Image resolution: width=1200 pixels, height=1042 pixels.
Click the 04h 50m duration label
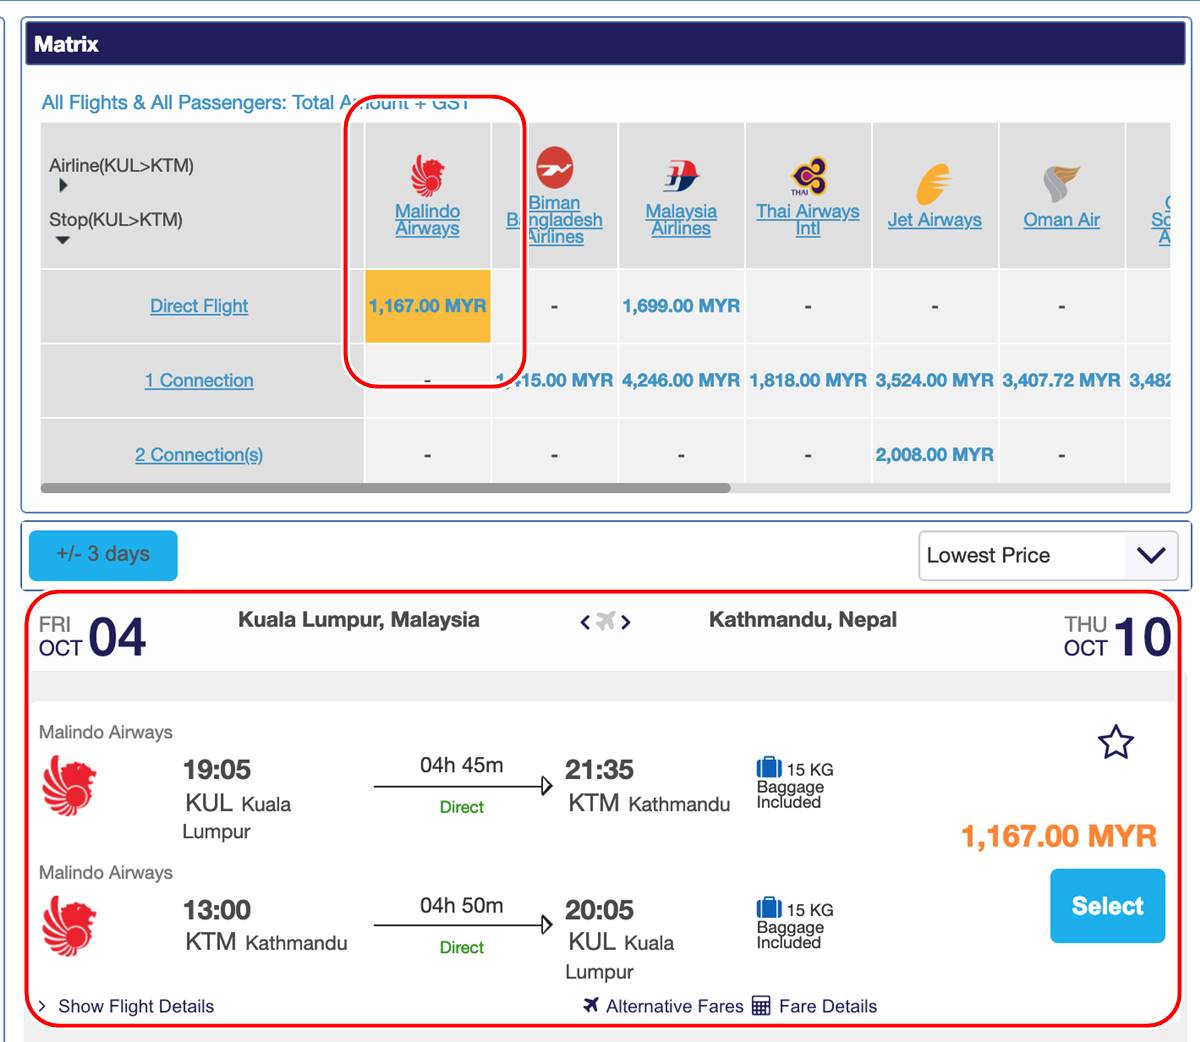461,905
